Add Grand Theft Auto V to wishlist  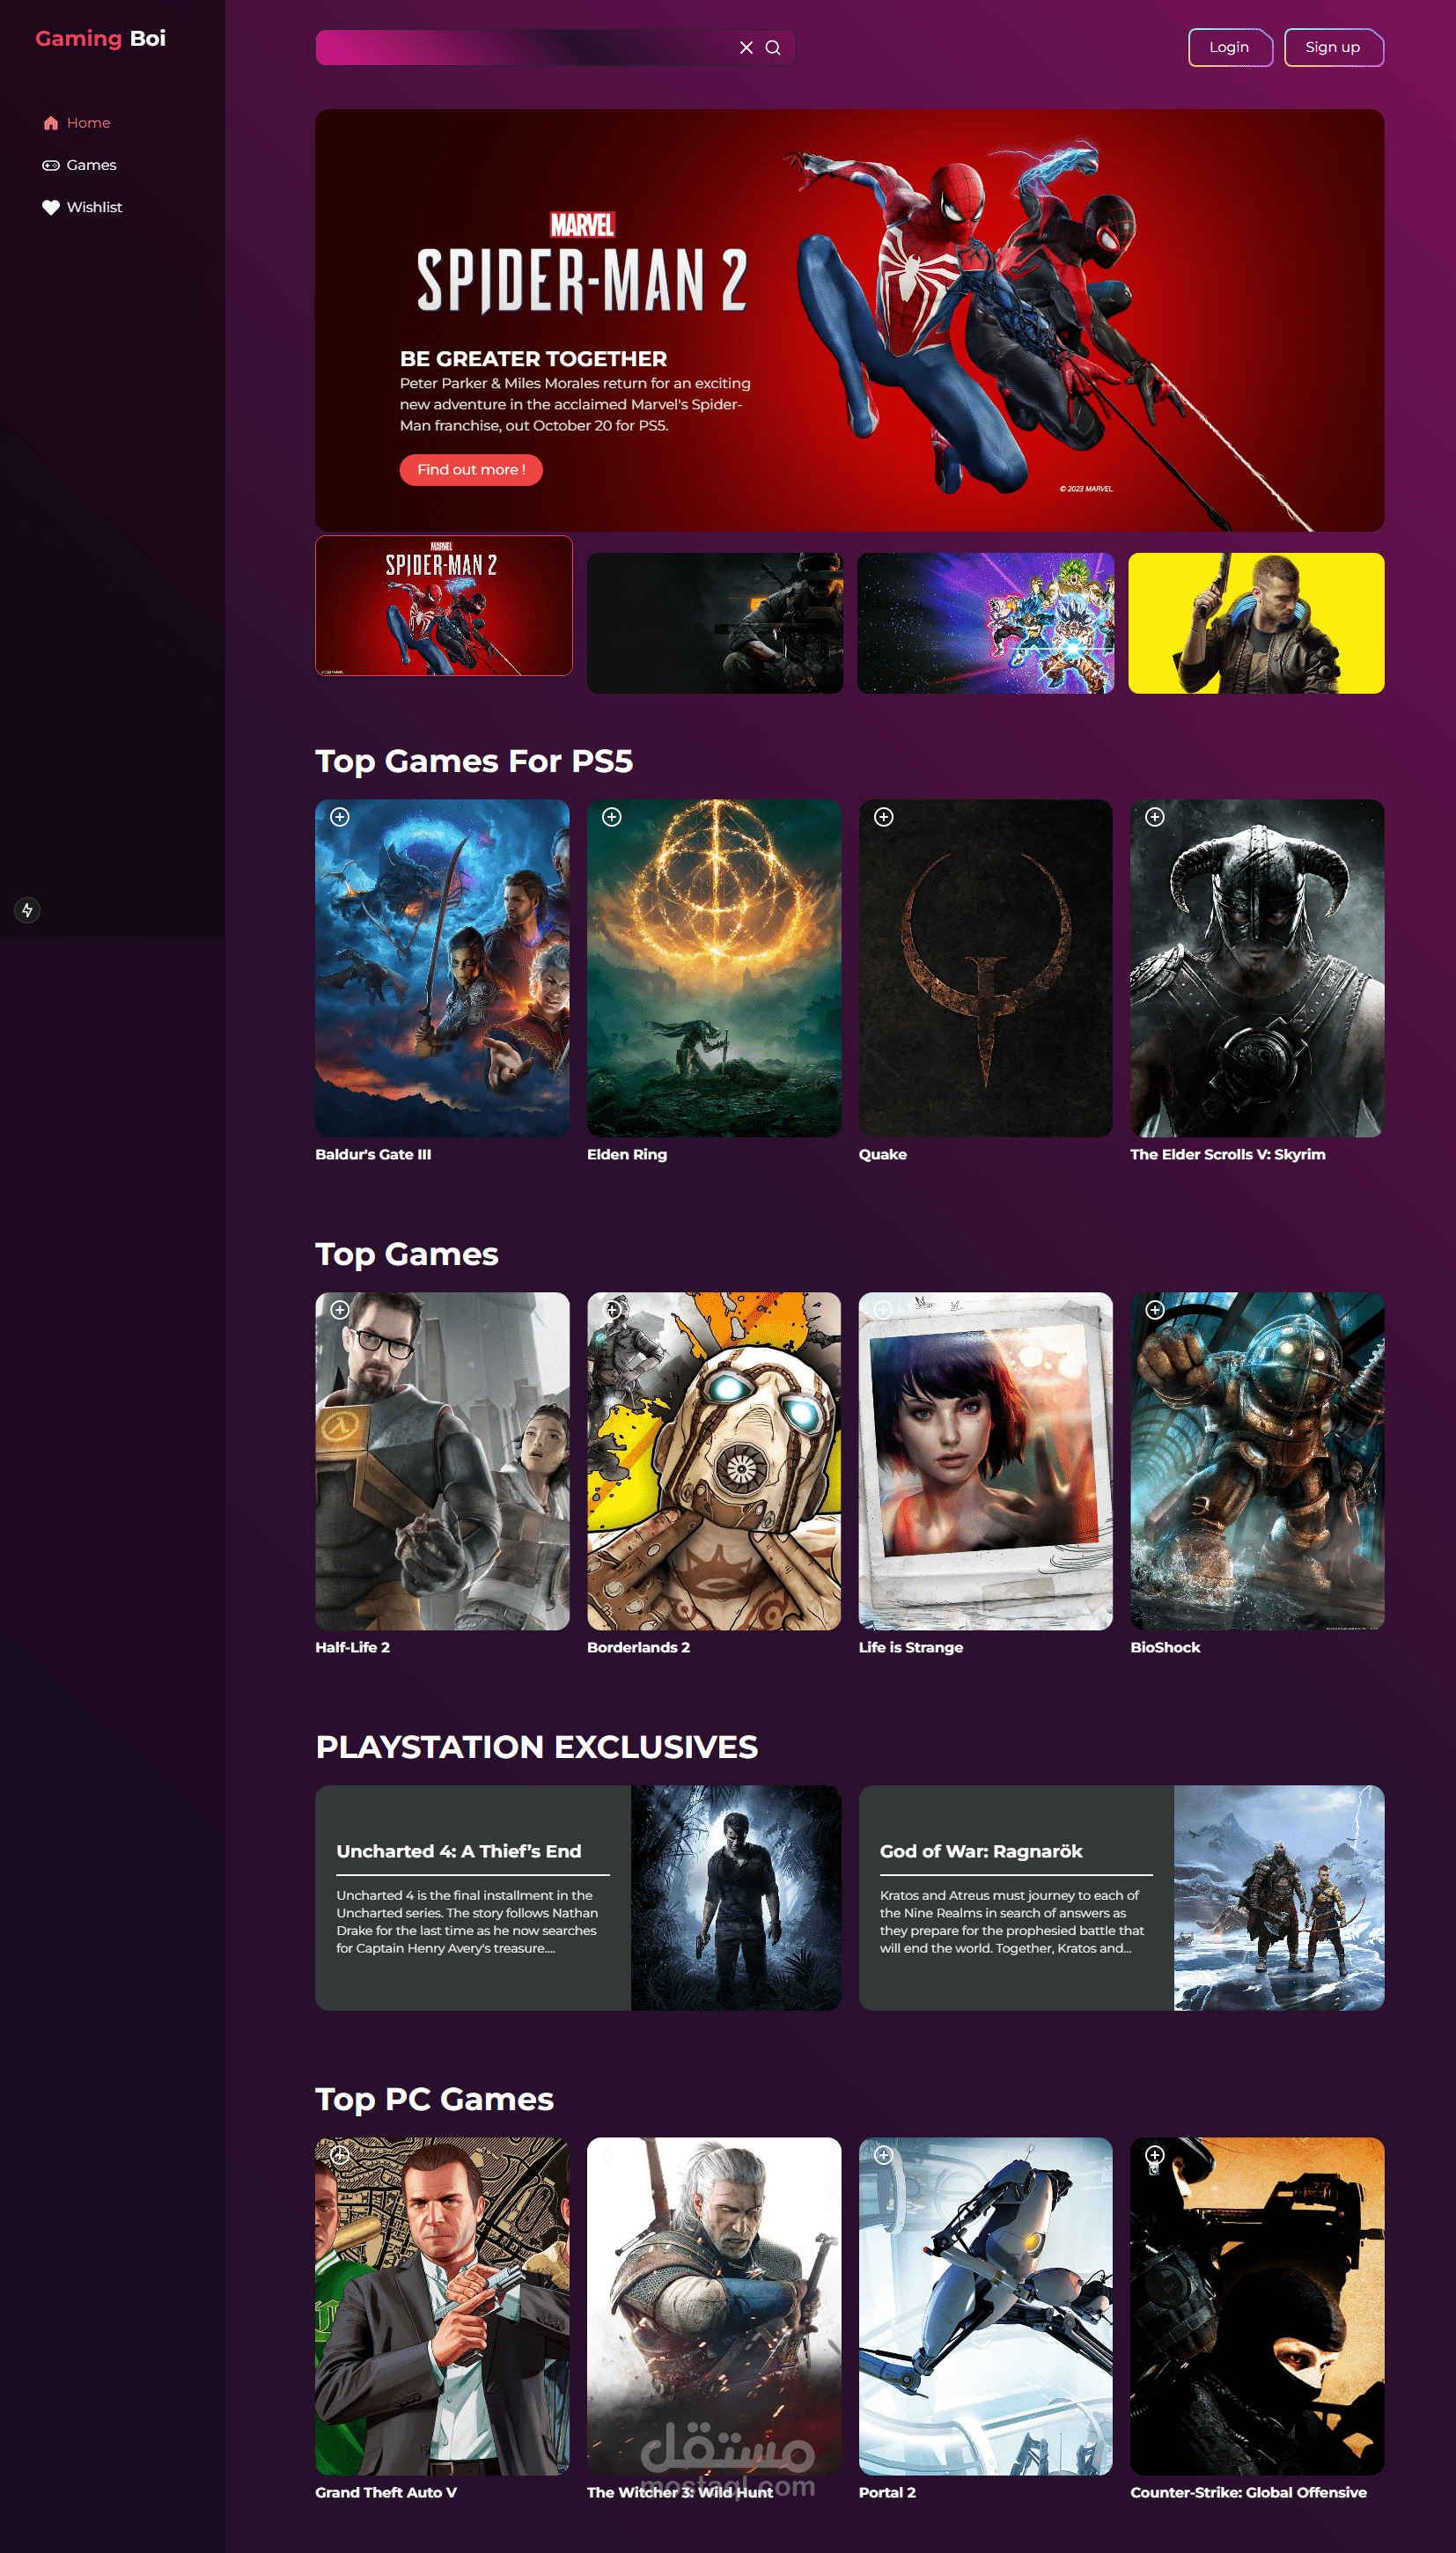pyautogui.click(x=340, y=2155)
